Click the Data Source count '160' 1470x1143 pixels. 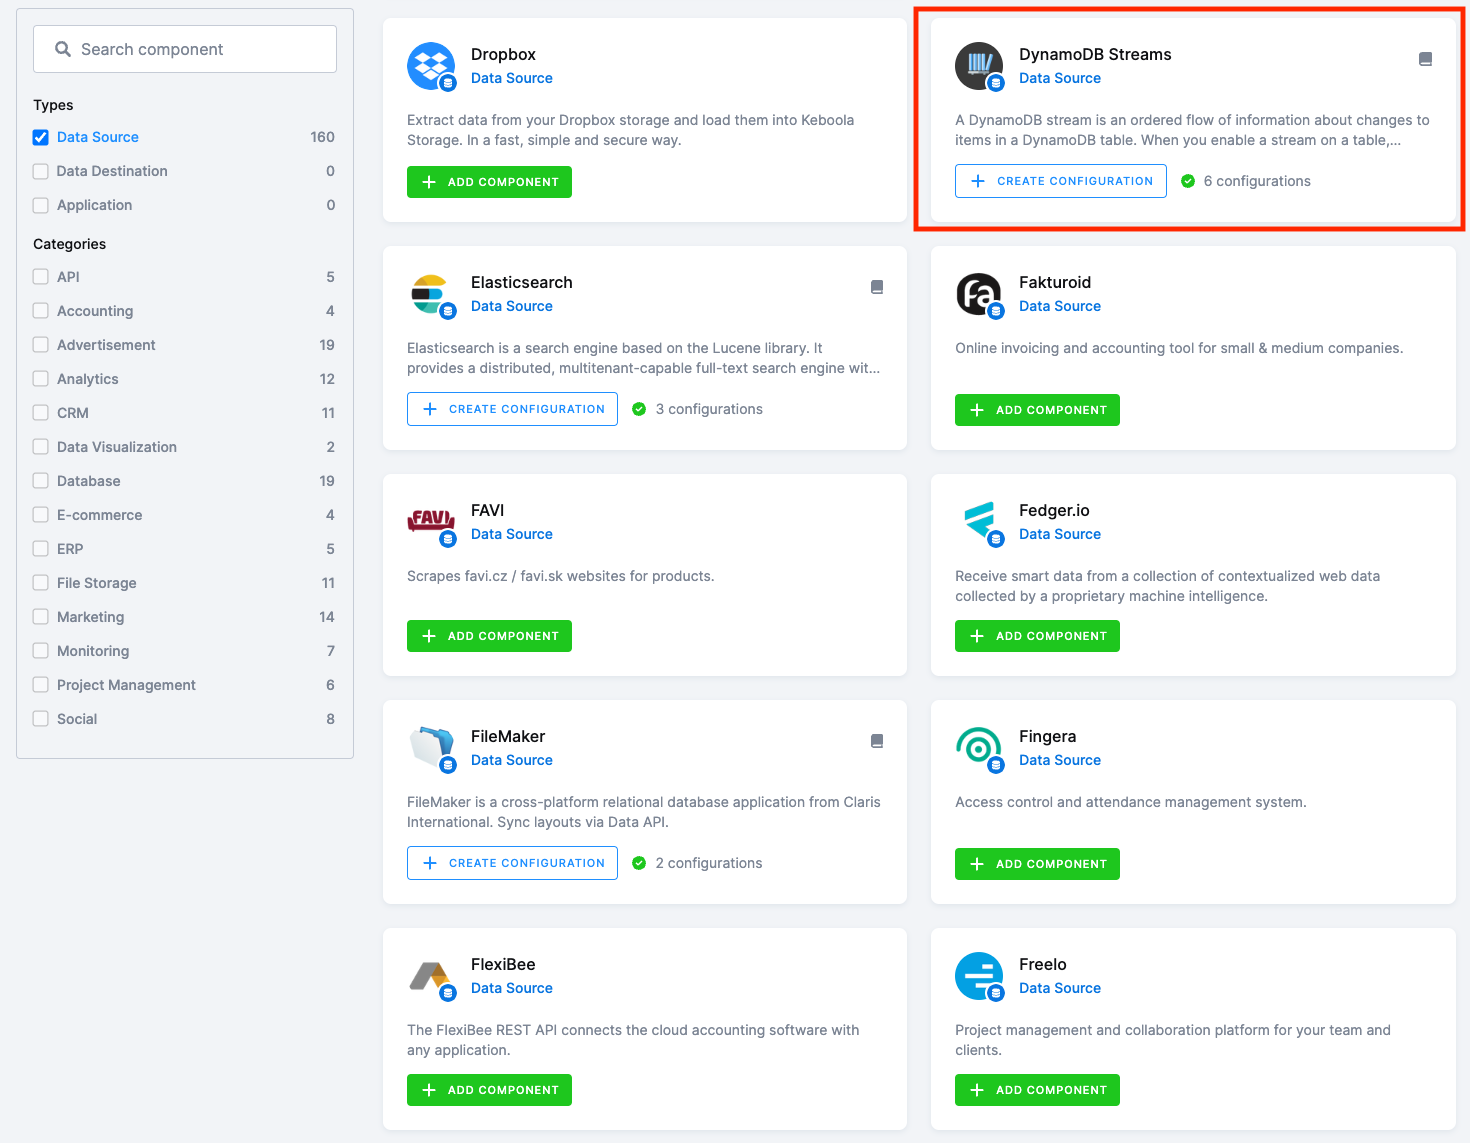click(322, 137)
